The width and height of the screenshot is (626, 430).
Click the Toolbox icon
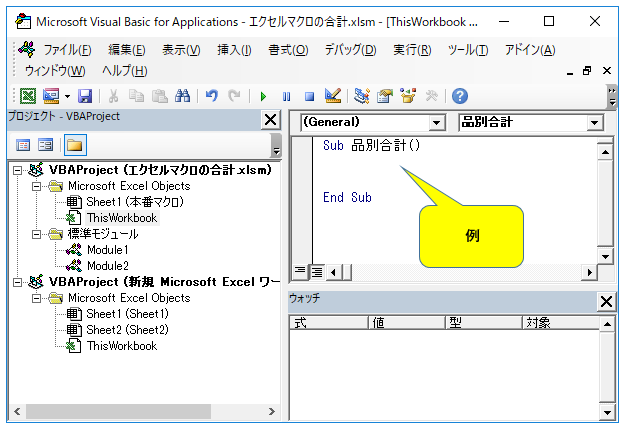click(431, 96)
